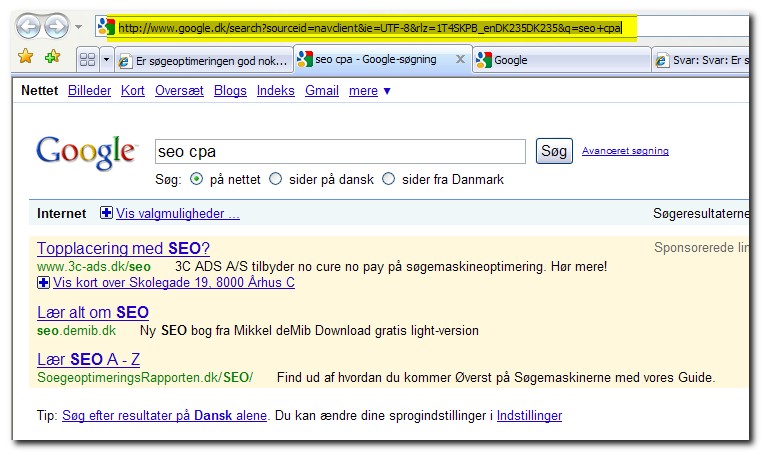Select the 'på nettet' radio button
761x452 pixels.
tap(196, 179)
